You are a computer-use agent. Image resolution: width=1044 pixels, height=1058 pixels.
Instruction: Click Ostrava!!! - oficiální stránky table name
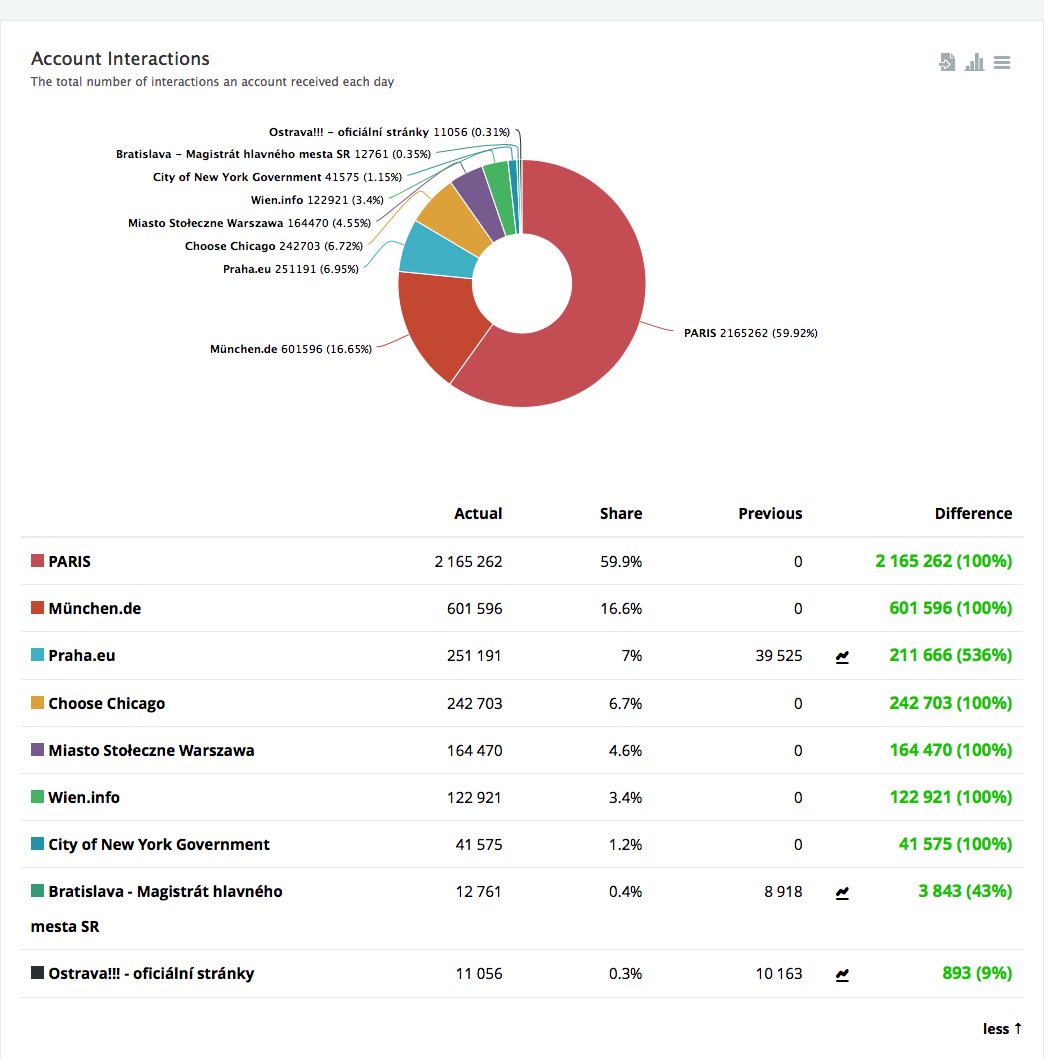pyautogui.click(x=151, y=974)
